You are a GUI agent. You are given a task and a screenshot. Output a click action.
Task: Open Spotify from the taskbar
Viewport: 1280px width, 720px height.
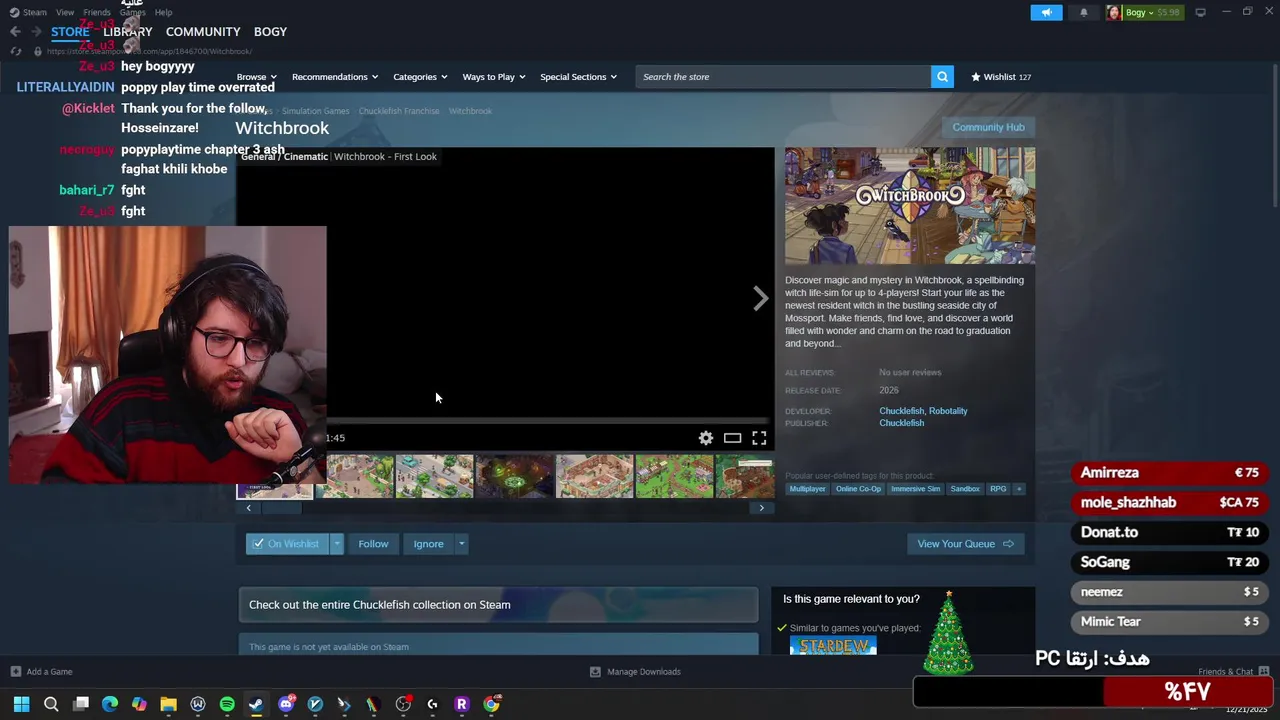[227, 704]
